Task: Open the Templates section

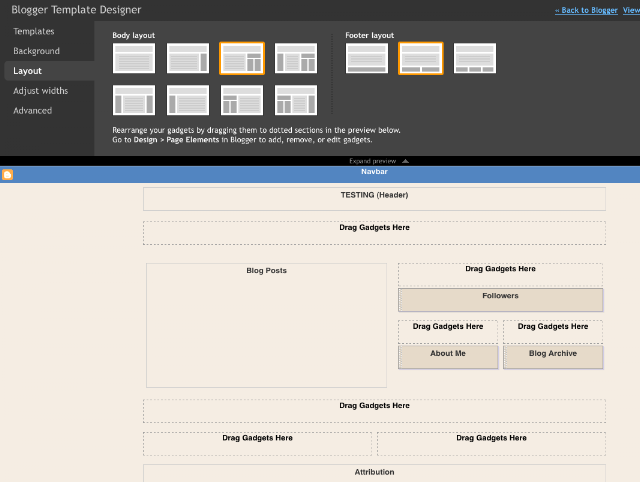Action: (33, 31)
